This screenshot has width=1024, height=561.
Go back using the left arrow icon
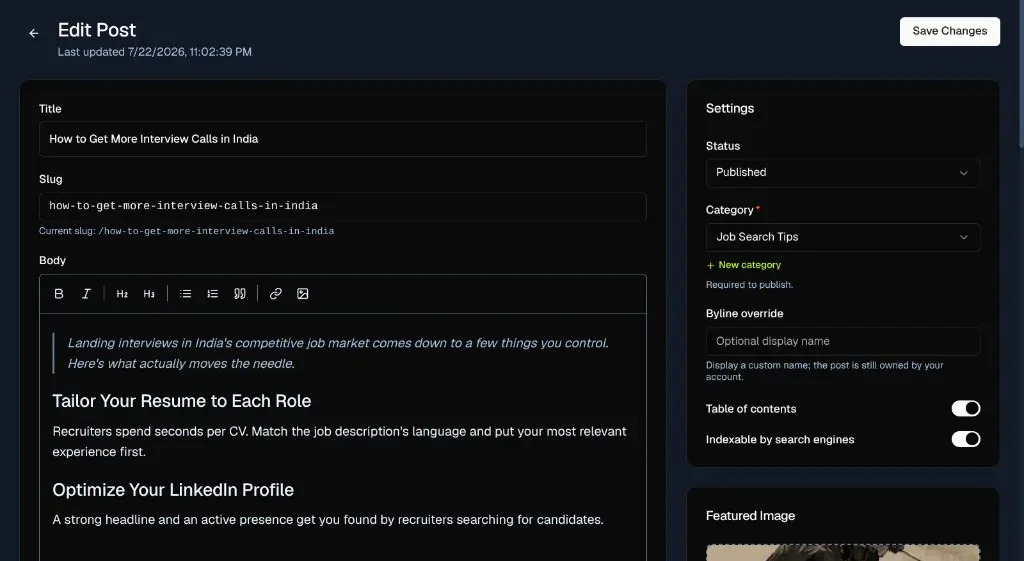34,33
